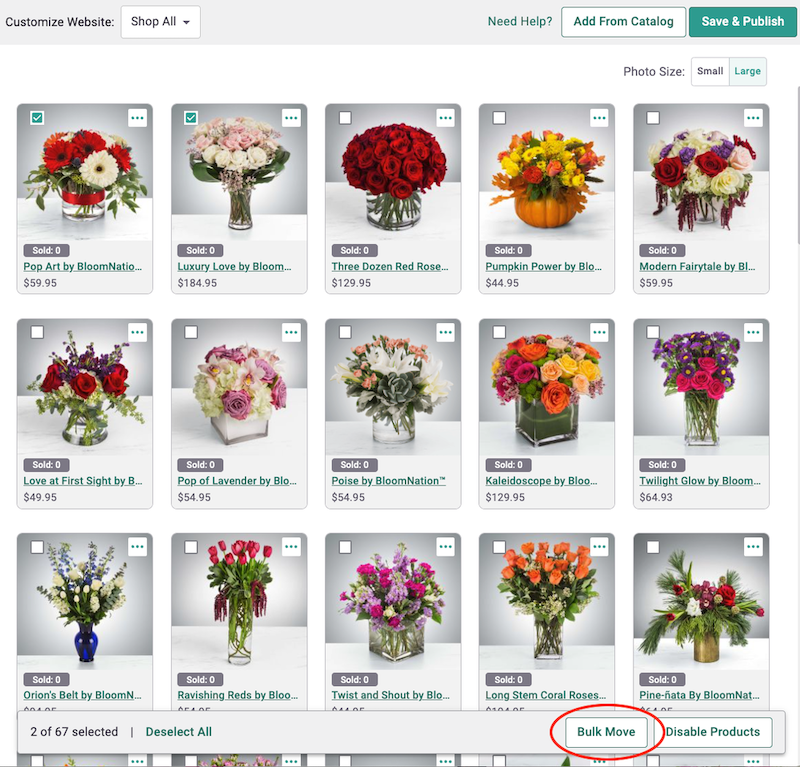Show more actions for Long Stem Coral Roses

click(x=599, y=547)
